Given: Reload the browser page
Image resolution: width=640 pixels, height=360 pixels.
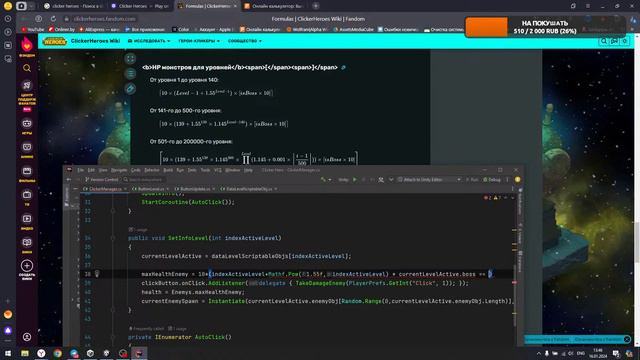Looking at the screenshot, I should pyautogui.click(x=53, y=19).
